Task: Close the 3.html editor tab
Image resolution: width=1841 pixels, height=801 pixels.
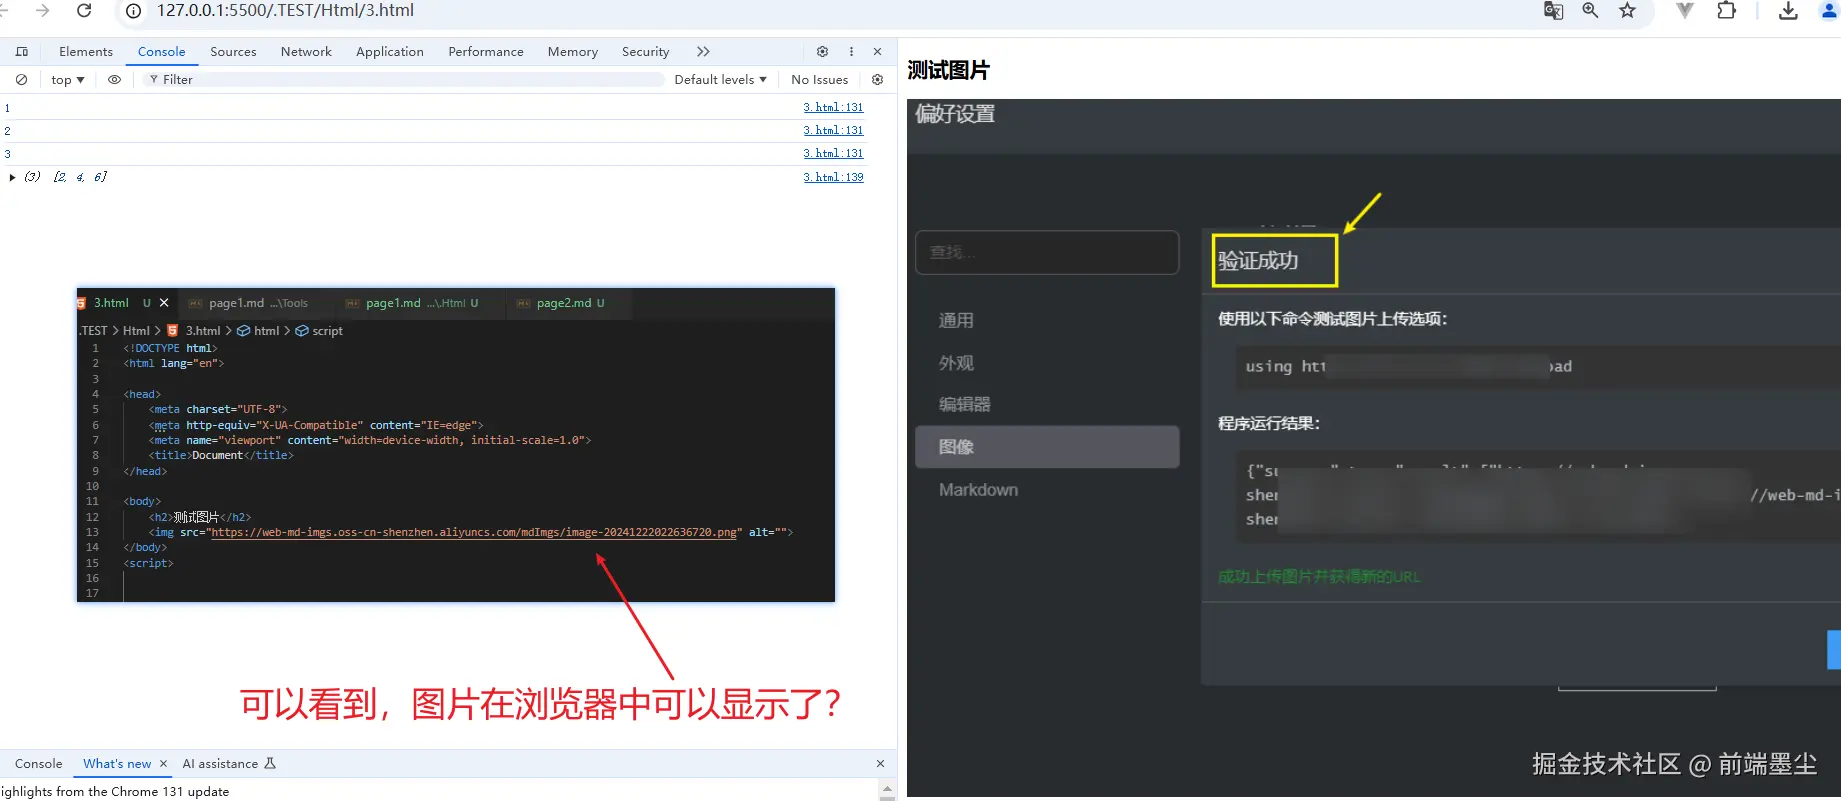Action: click(x=164, y=303)
